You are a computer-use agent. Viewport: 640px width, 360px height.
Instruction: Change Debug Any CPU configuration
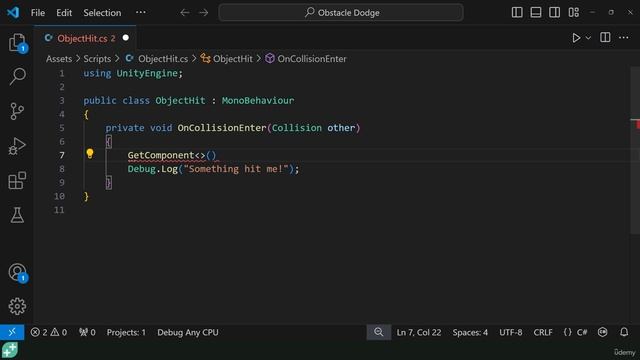[188, 332]
